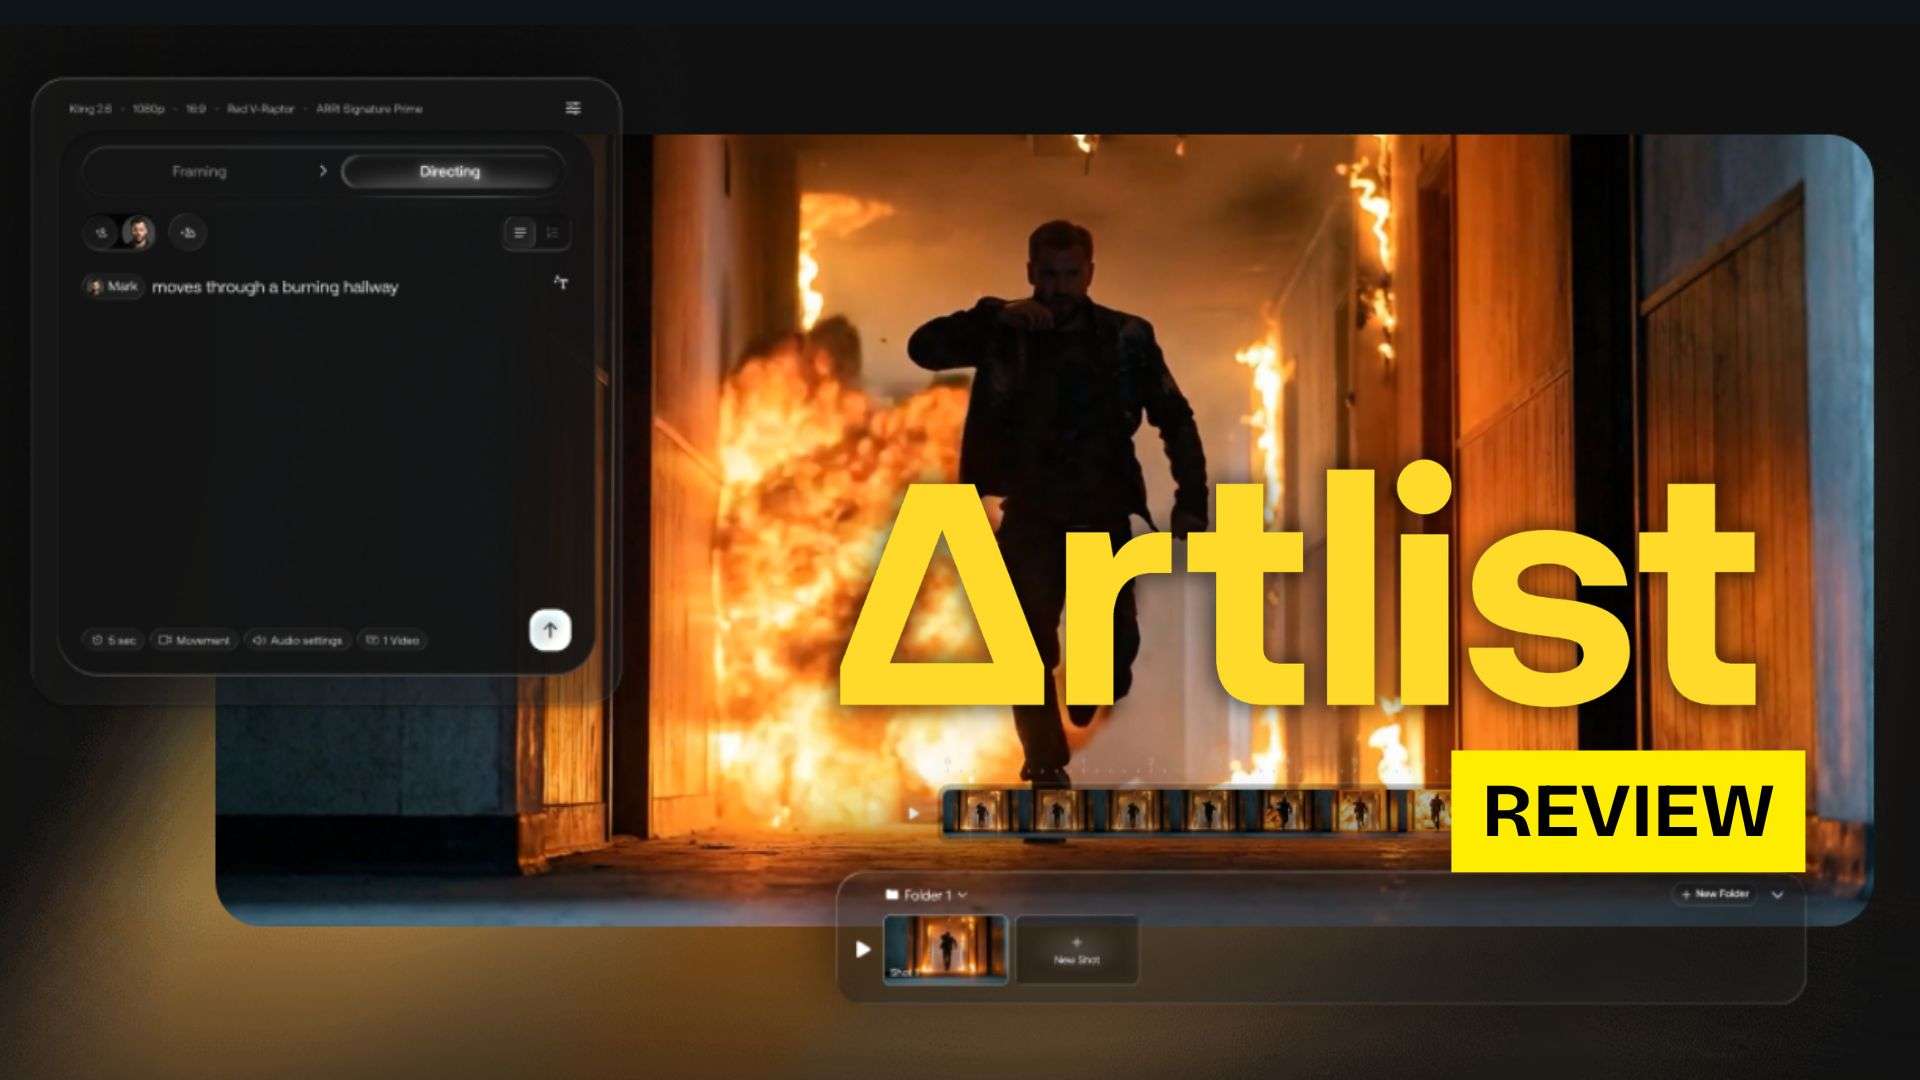The height and width of the screenshot is (1080, 1920).
Task: Switch to the Framing tab
Action: click(199, 172)
